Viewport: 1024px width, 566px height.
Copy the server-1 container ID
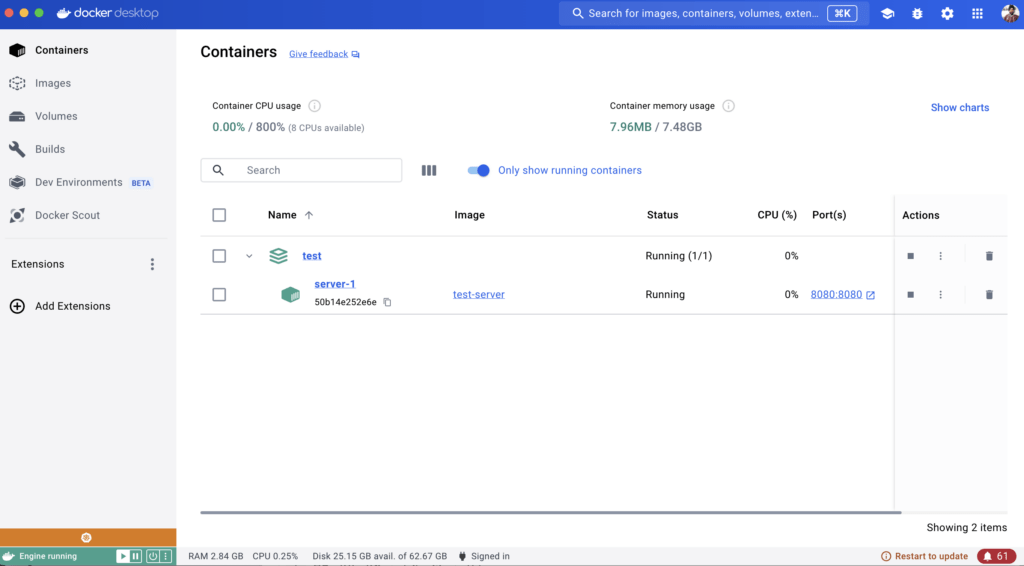[387, 302]
